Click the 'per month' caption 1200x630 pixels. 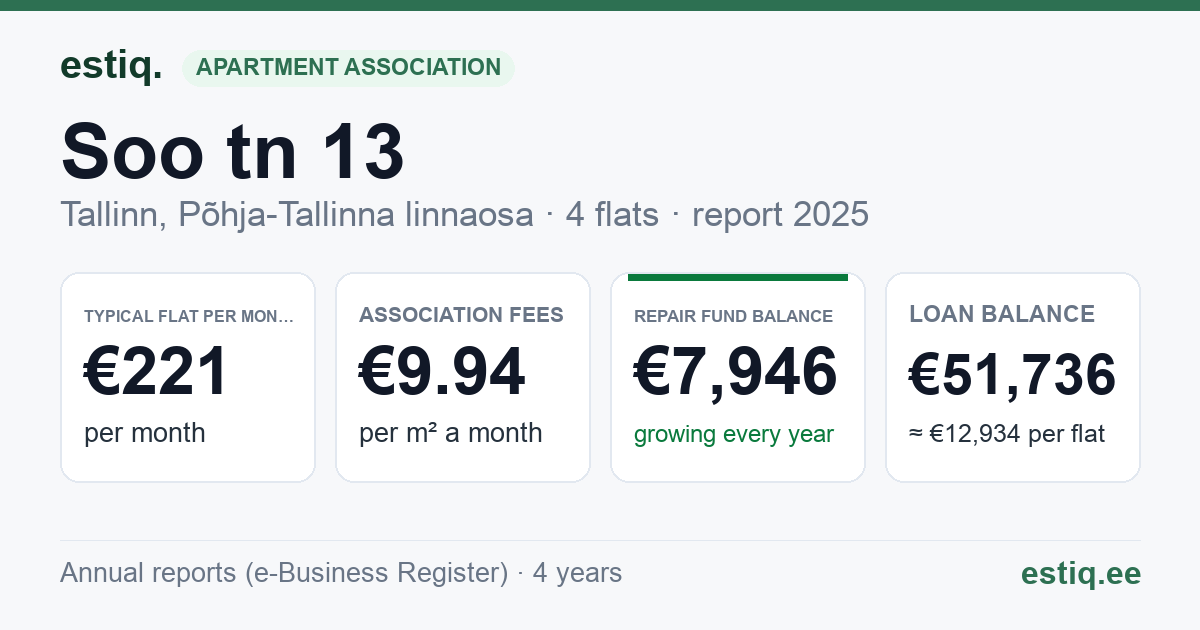click(145, 433)
